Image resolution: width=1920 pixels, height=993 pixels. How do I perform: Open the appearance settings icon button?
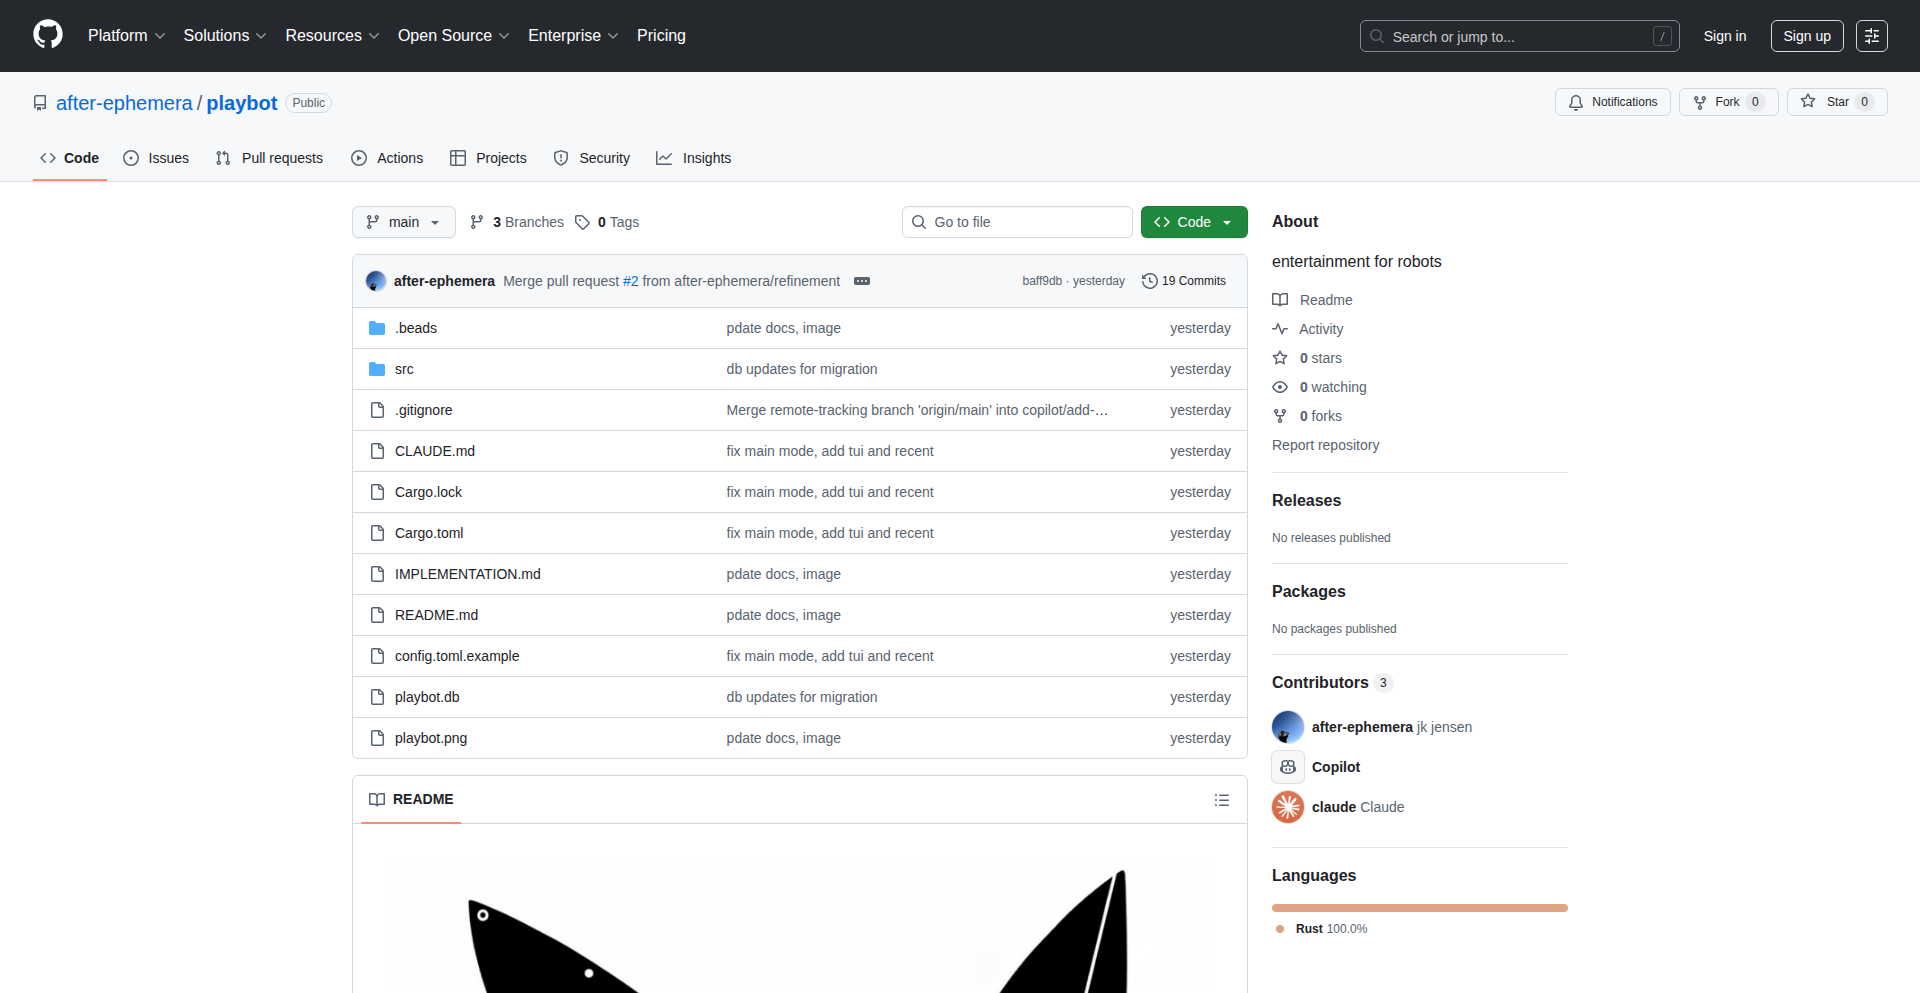click(1872, 36)
